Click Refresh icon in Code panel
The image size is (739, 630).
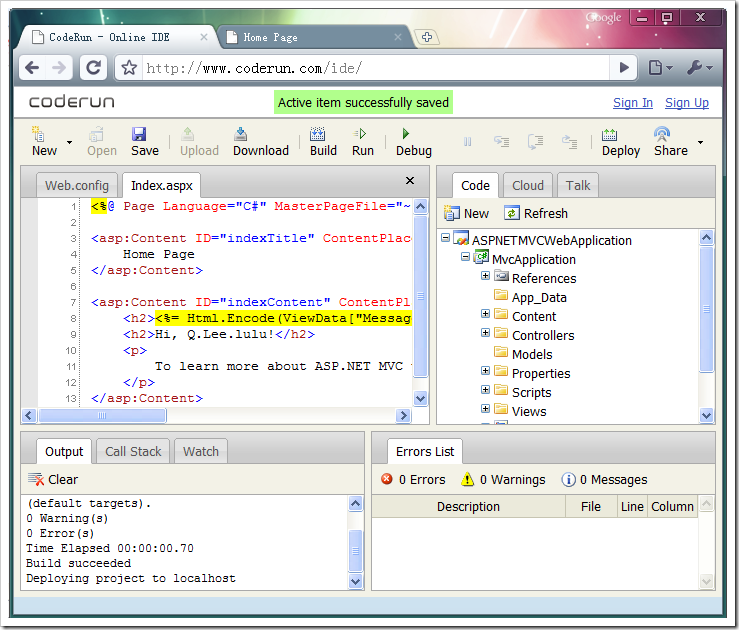[x=512, y=213]
